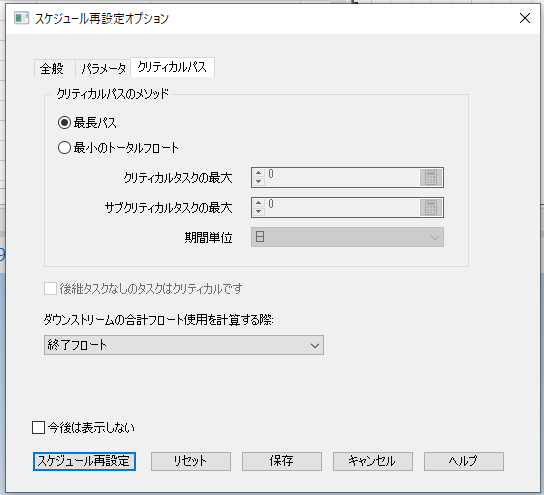The width and height of the screenshot is (544, 495).
Task: Decrease クリティカルタスクの最大 with down spinner arrow
Action: (258, 182)
